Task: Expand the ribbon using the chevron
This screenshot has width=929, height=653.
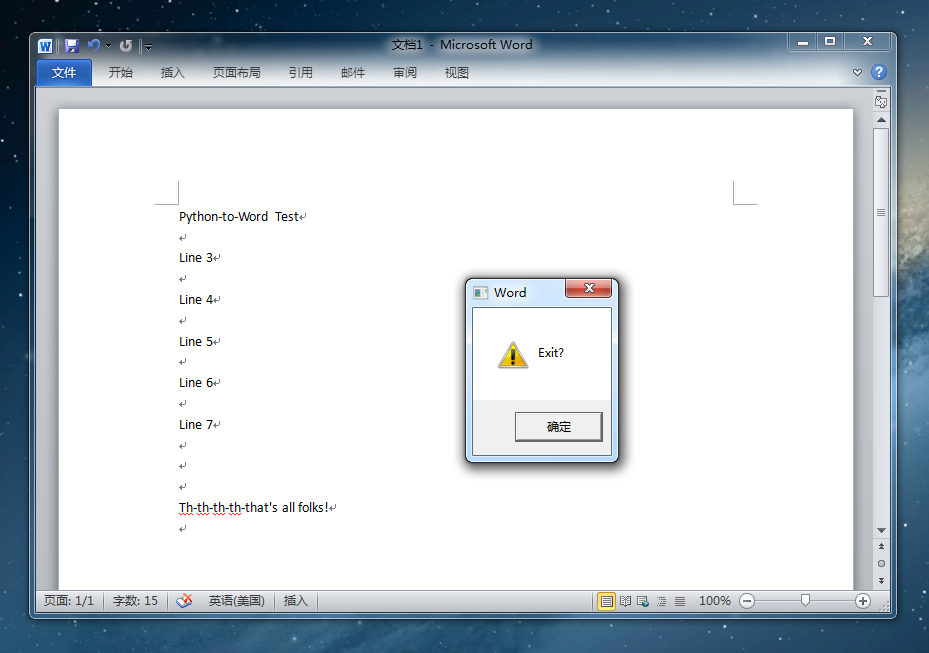Action: pyautogui.click(x=857, y=72)
